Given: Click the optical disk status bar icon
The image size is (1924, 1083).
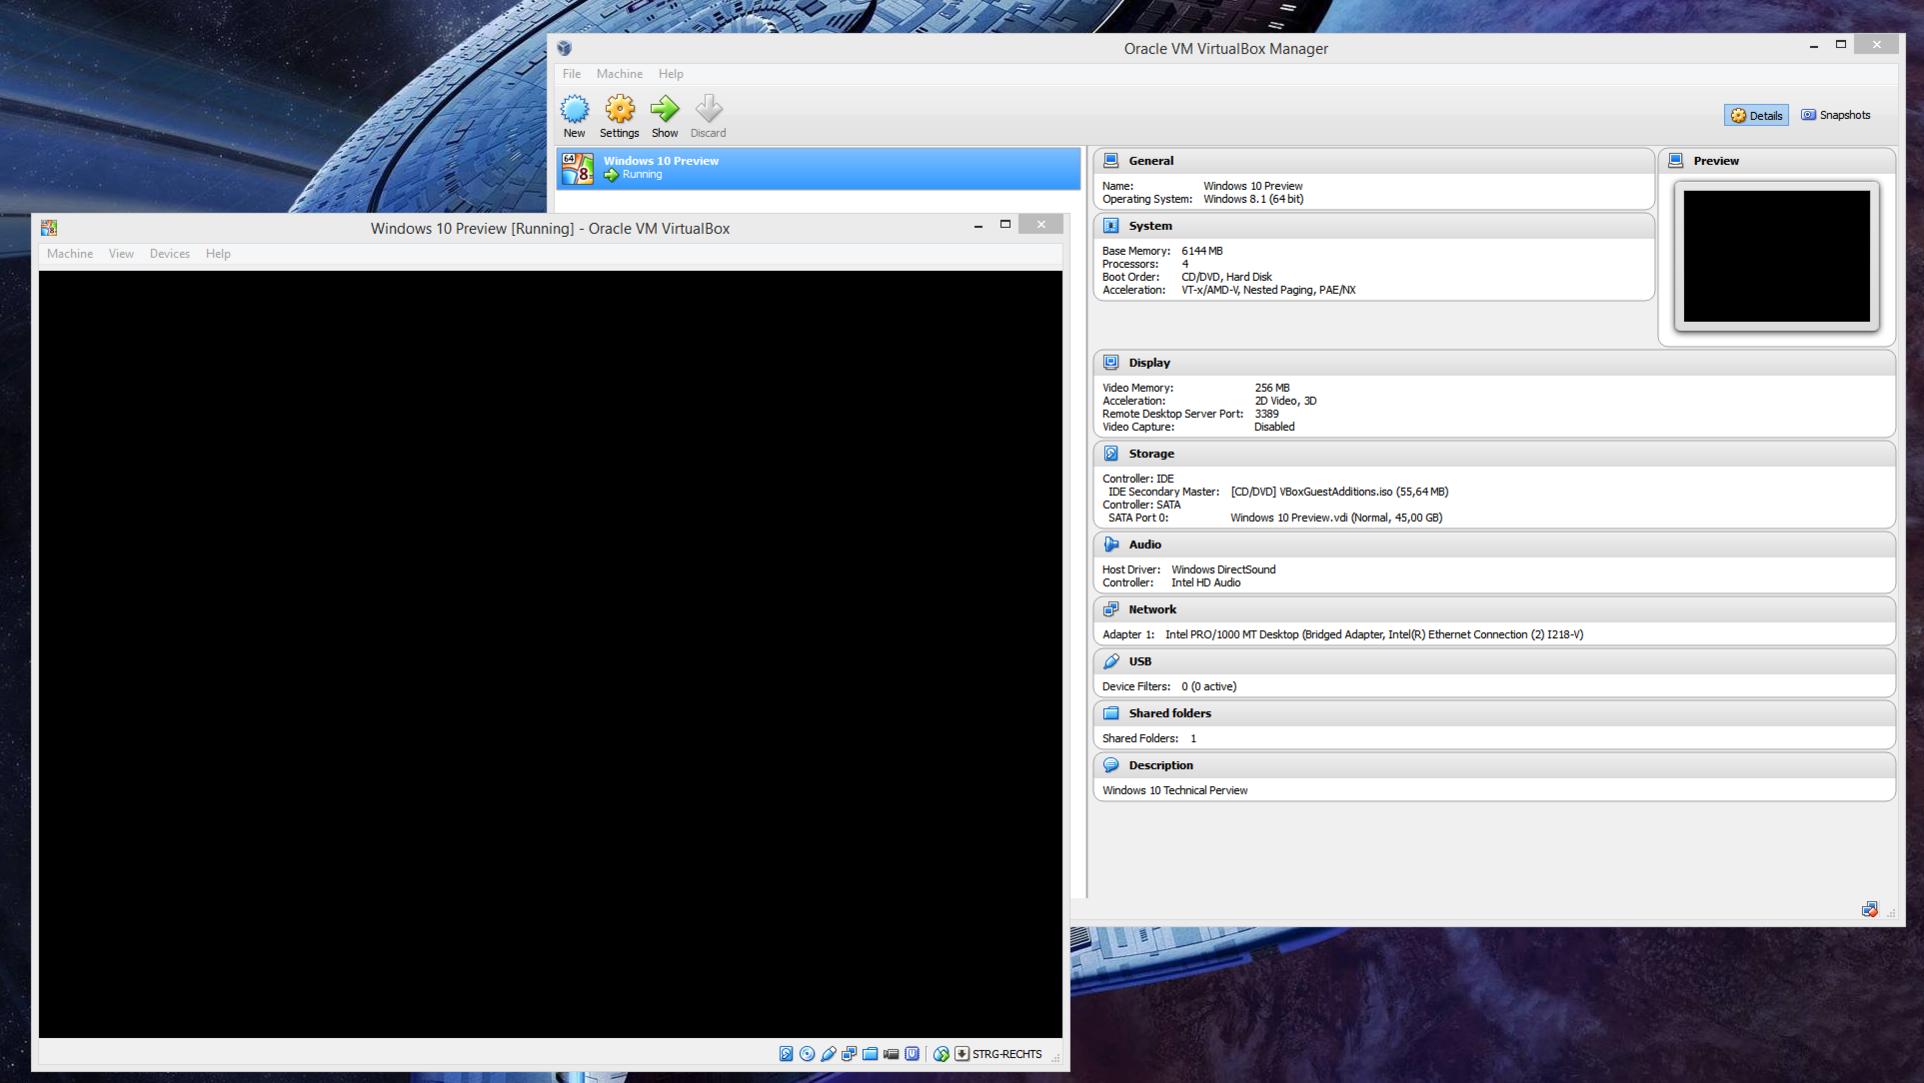Looking at the screenshot, I should [x=807, y=1054].
